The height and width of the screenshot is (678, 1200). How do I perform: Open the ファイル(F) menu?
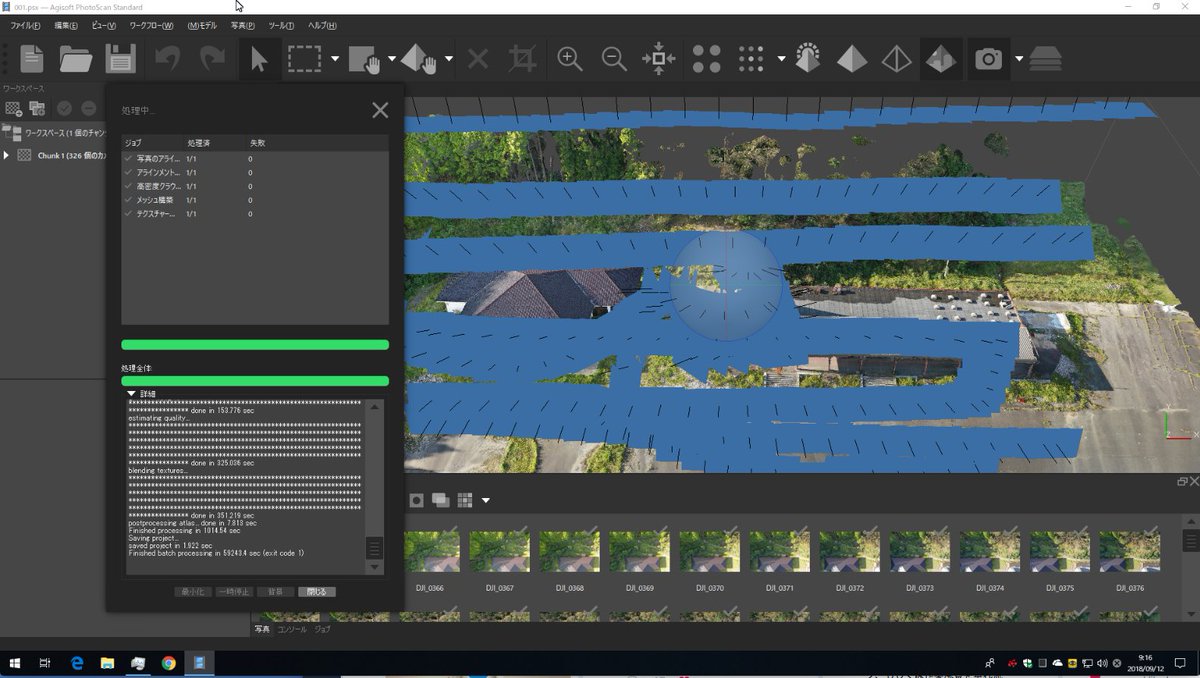click(x=25, y=25)
